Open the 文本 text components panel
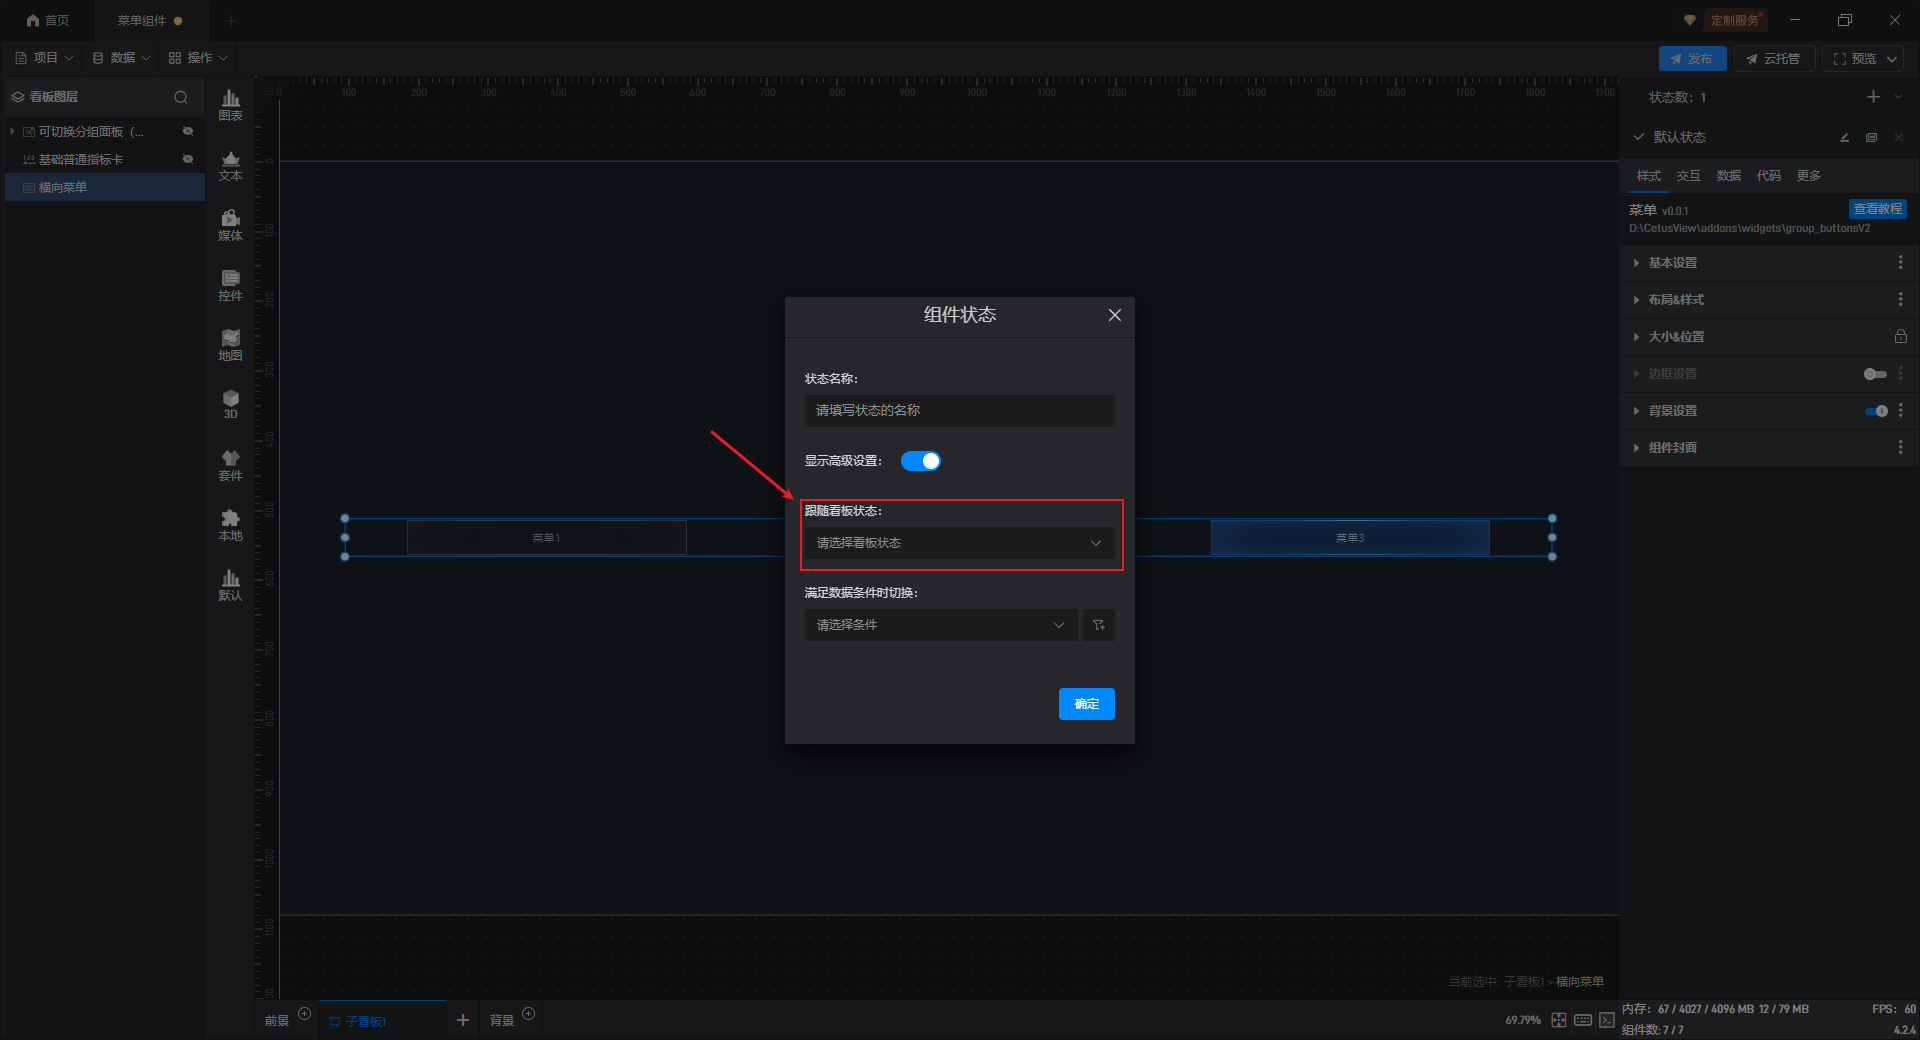1920x1040 pixels. click(230, 165)
